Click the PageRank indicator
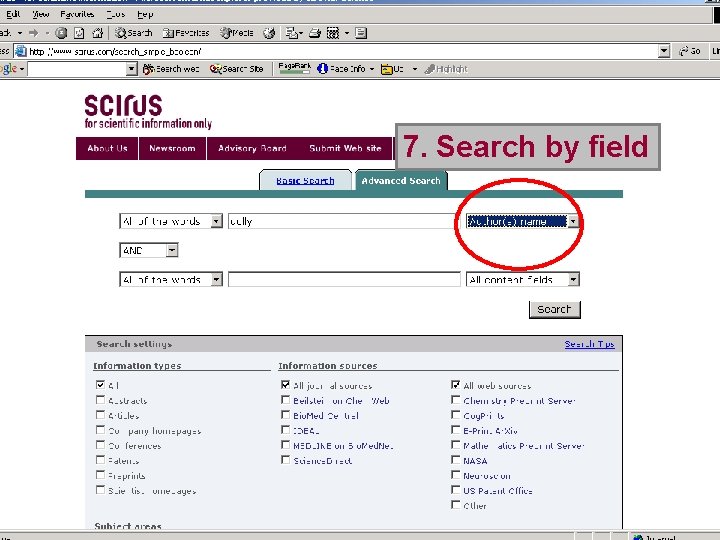The height and width of the screenshot is (540, 720). pyautogui.click(x=294, y=68)
